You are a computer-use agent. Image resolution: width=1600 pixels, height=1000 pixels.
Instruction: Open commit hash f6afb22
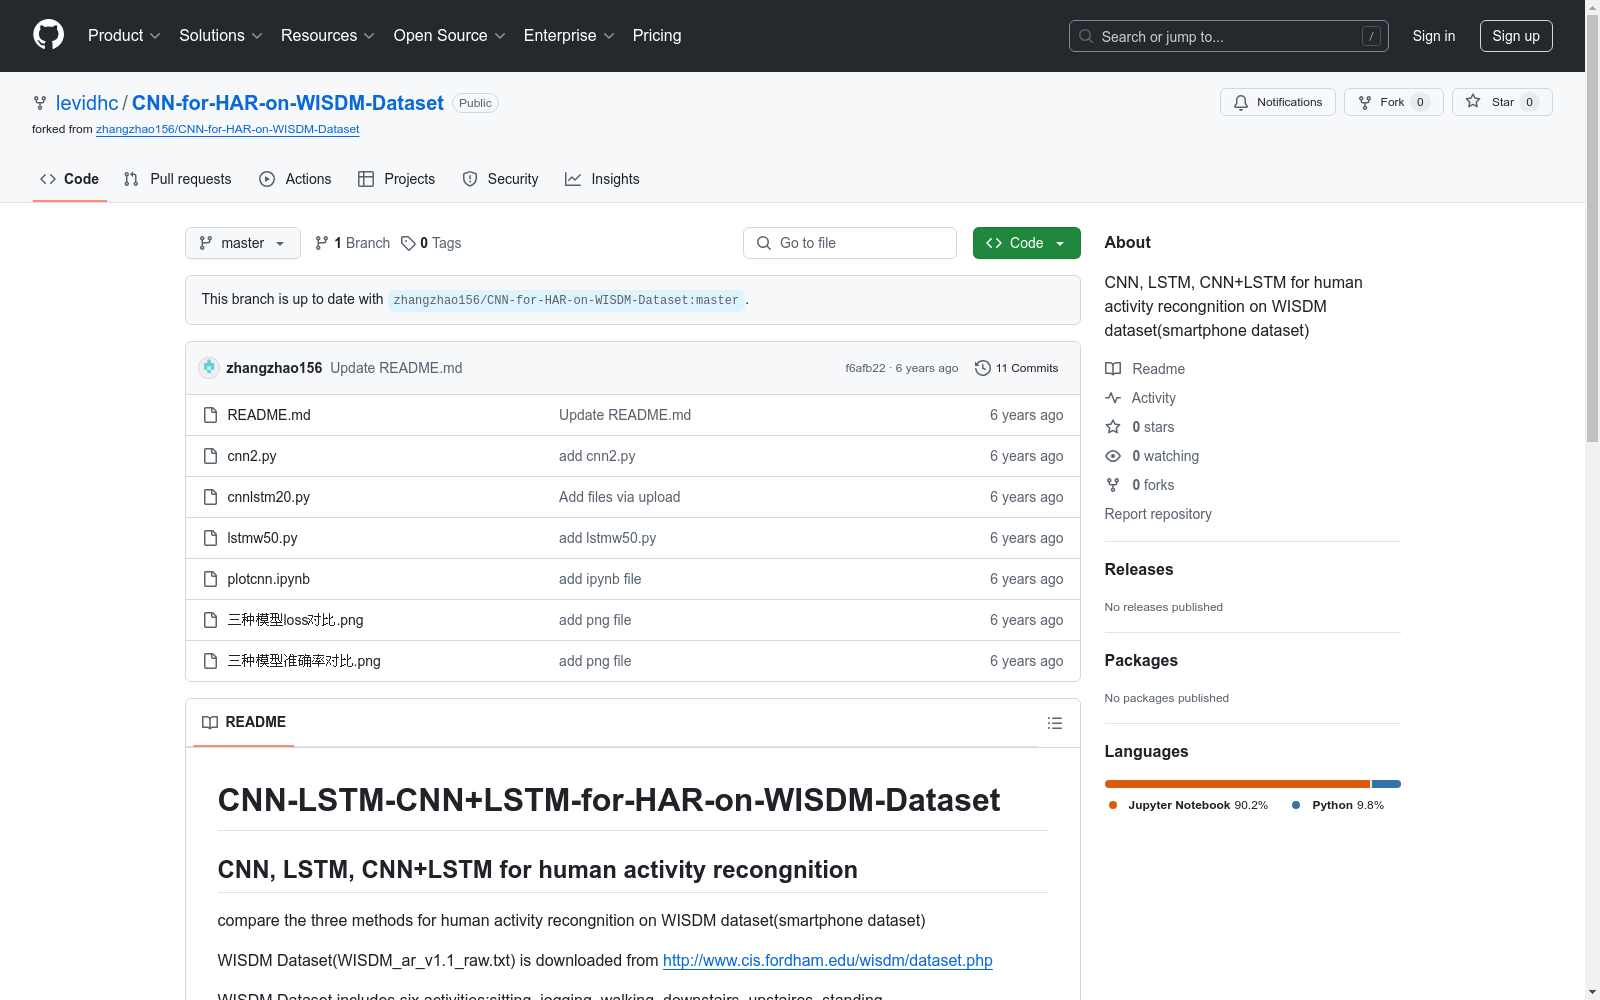(x=865, y=368)
